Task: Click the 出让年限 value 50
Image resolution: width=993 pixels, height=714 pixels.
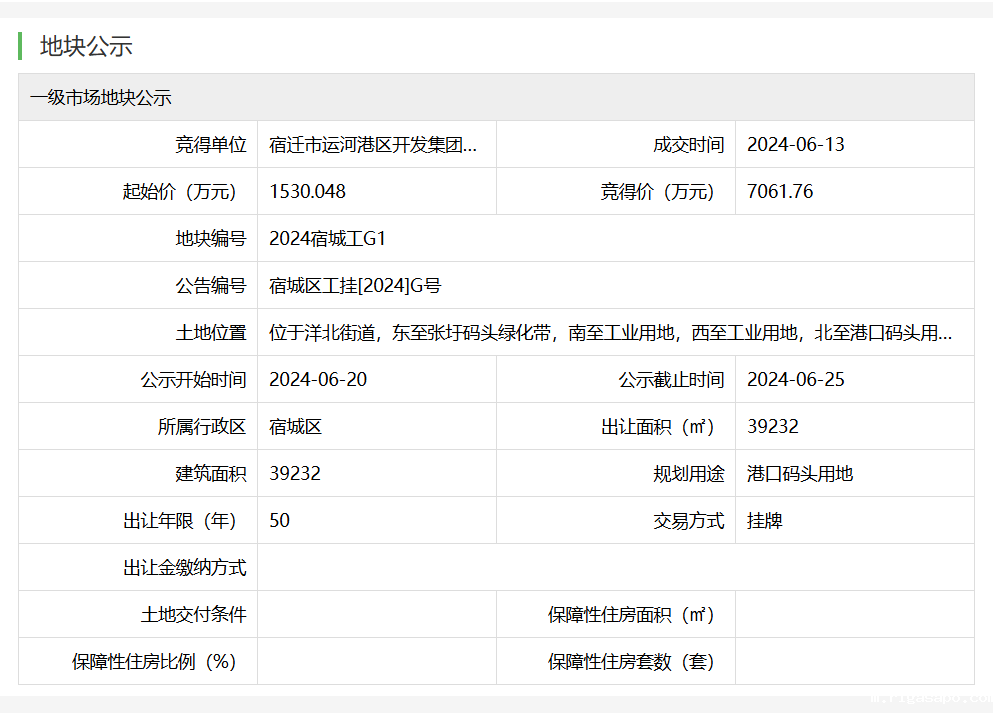Action: click(x=279, y=521)
